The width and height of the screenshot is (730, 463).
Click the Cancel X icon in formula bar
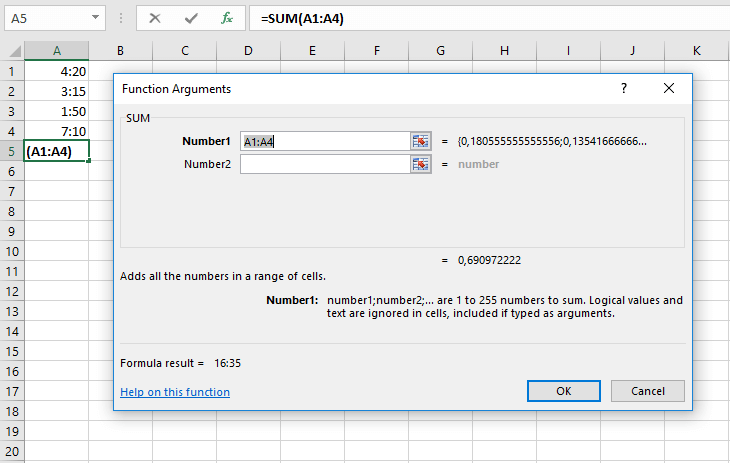[155, 18]
